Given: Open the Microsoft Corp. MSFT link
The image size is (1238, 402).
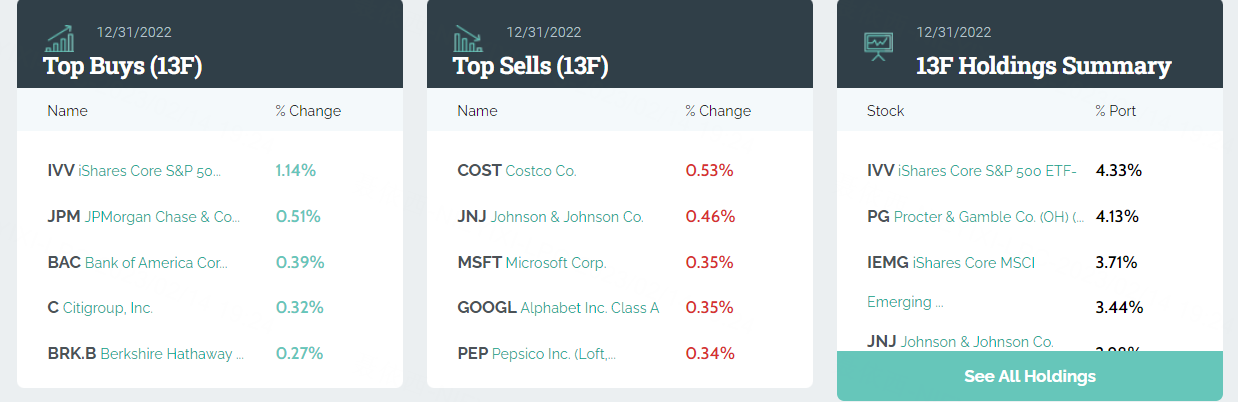Looking at the screenshot, I should tap(531, 262).
